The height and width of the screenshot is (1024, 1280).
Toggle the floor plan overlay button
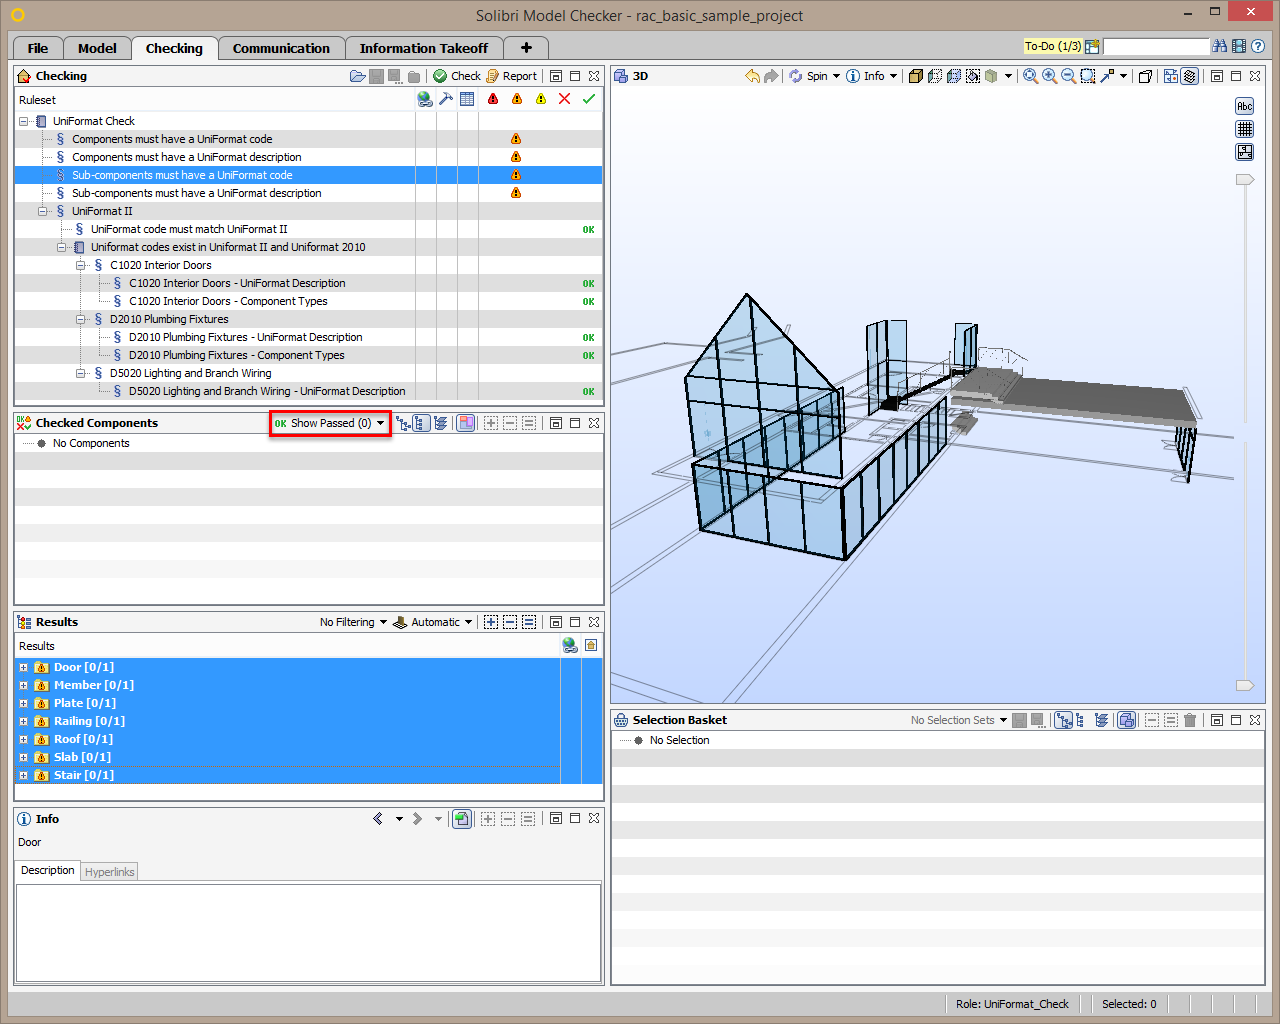[x=1245, y=152]
